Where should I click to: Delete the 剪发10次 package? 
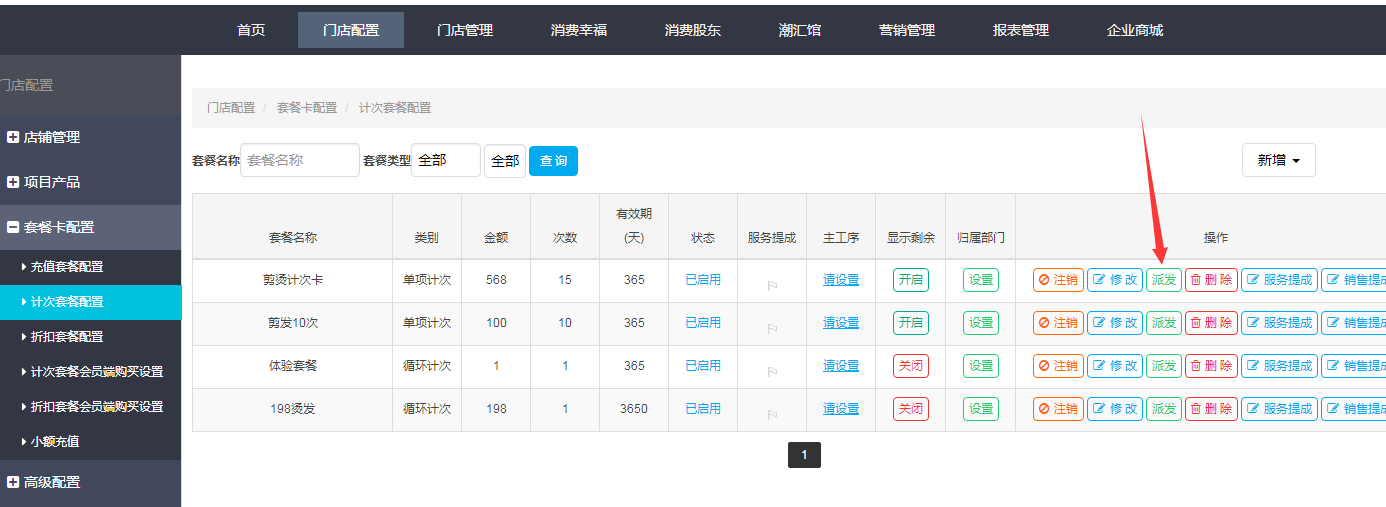[1211, 323]
